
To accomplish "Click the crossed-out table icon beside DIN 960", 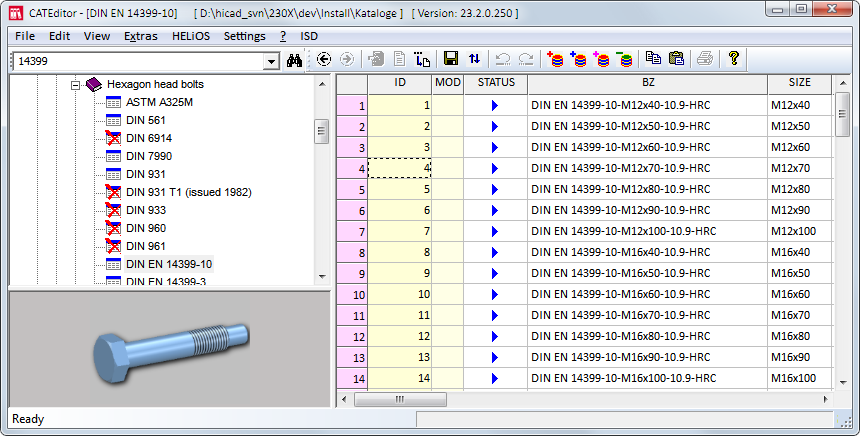I will coord(113,228).
